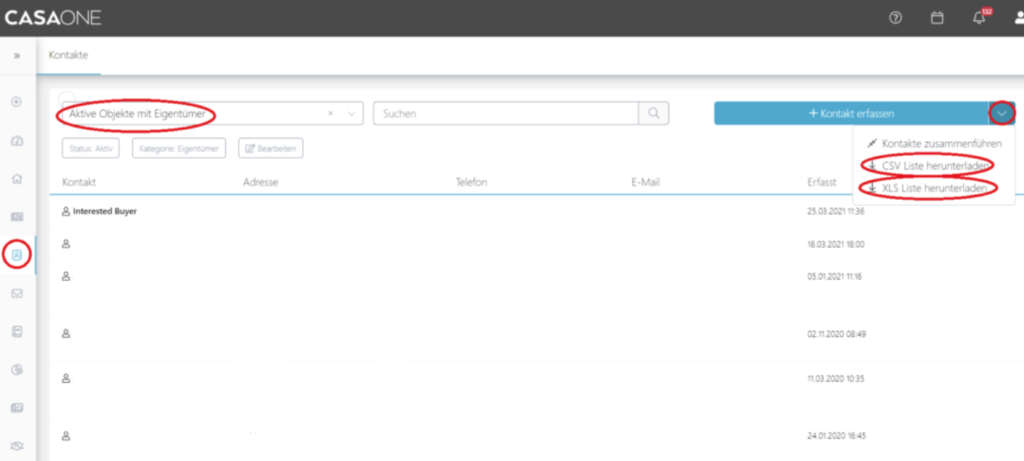Image resolution: width=1024 pixels, height=461 pixels.
Task: Choose 'XLS Liste herunterladen' menu entry
Action: [930, 188]
